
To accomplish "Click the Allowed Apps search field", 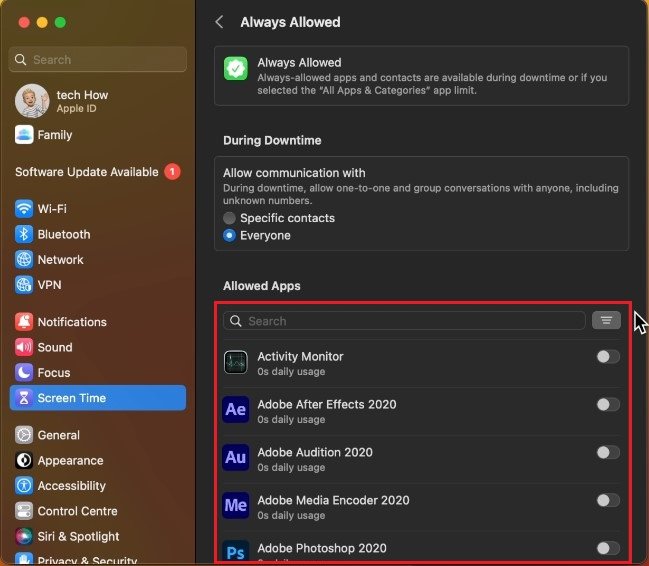I will (x=405, y=321).
